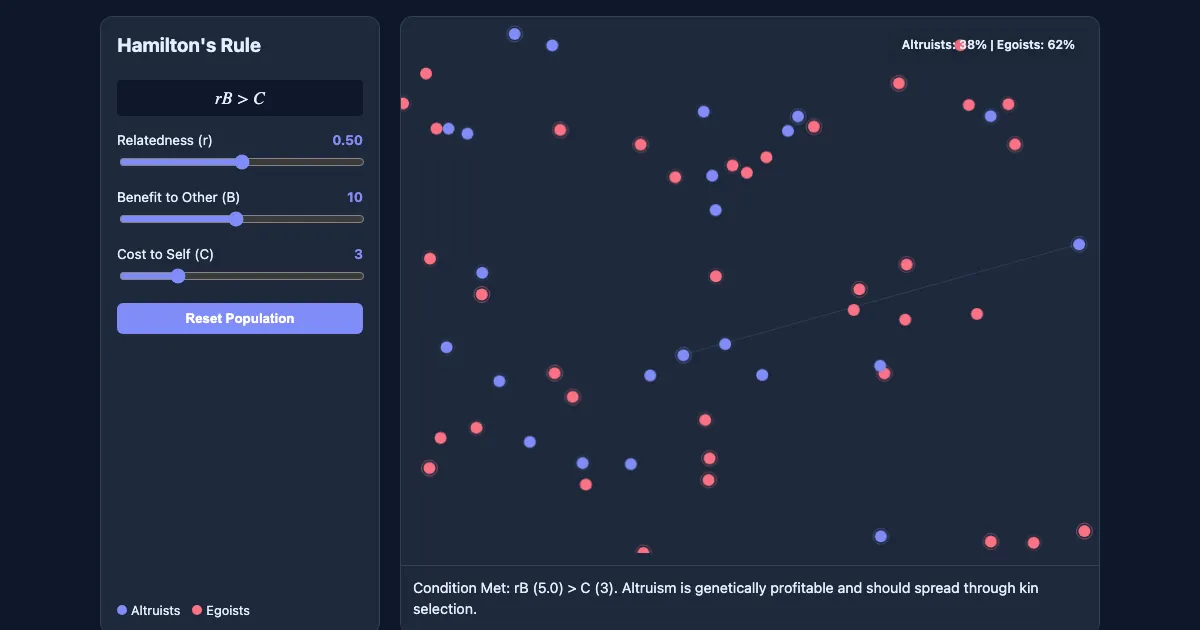Adjust the Cost to Self (C) slider
This screenshot has width=1200, height=630.
pos(240,276)
